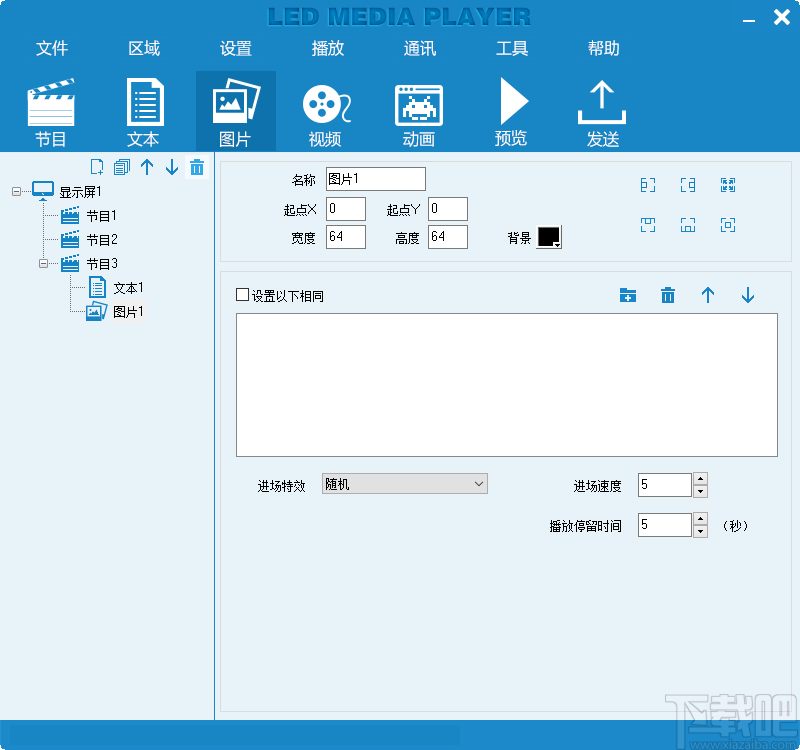This screenshot has height=750, width=800.
Task: Open the 动画 (Animation) module
Action: (418, 108)
